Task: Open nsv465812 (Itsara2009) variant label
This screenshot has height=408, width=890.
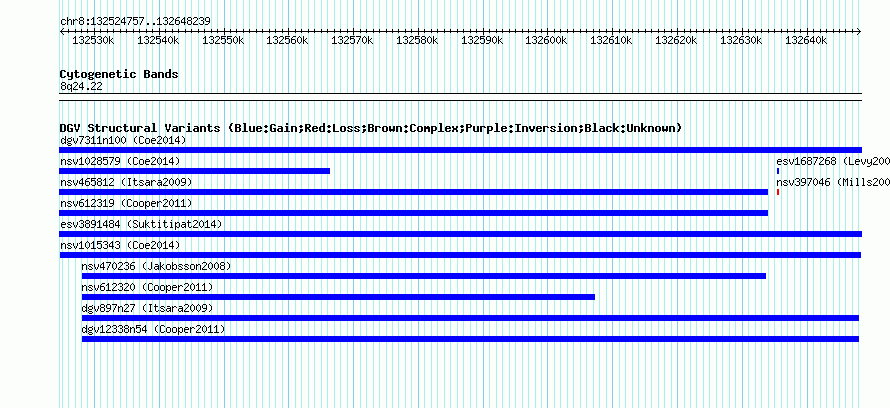Action: coord(126,182)
